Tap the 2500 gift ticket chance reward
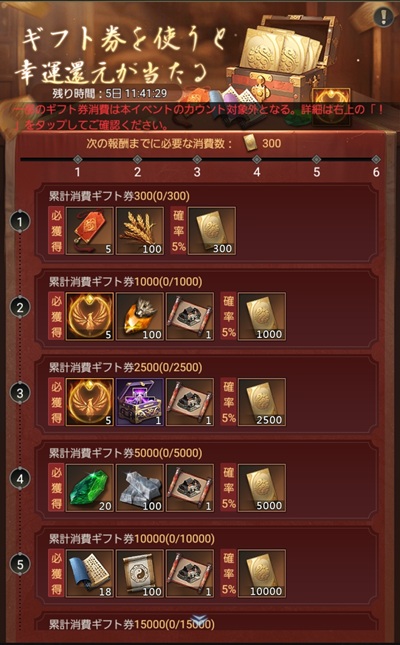This screenshot has height=645, width=400. point(262,402)
